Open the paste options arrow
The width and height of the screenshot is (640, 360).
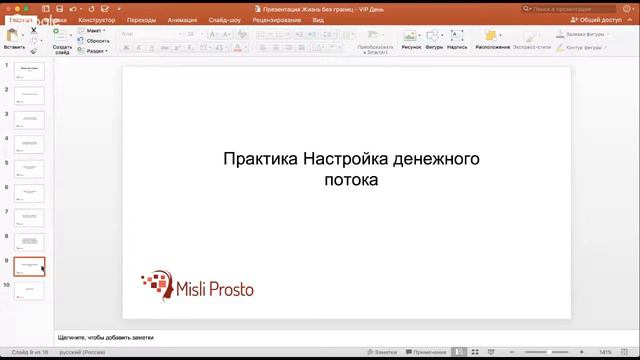22,36
